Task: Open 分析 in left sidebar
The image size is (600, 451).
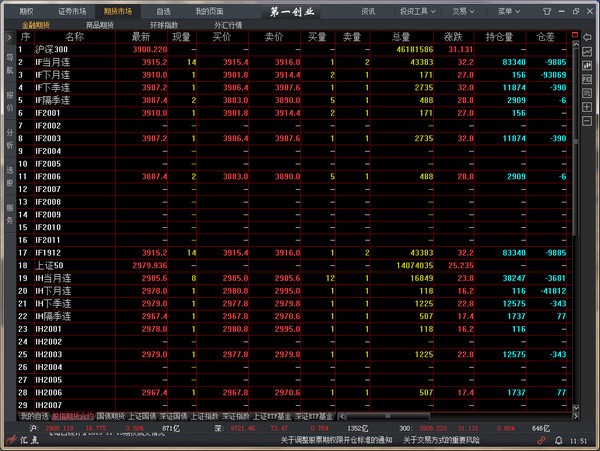Action: tap(10, 138)
